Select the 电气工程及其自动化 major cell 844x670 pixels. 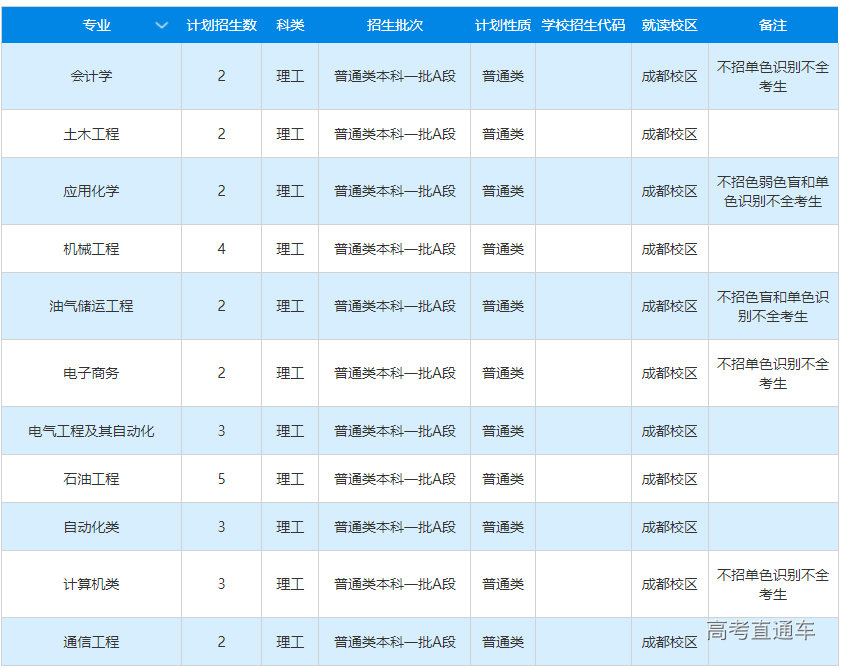coord(91,431)
